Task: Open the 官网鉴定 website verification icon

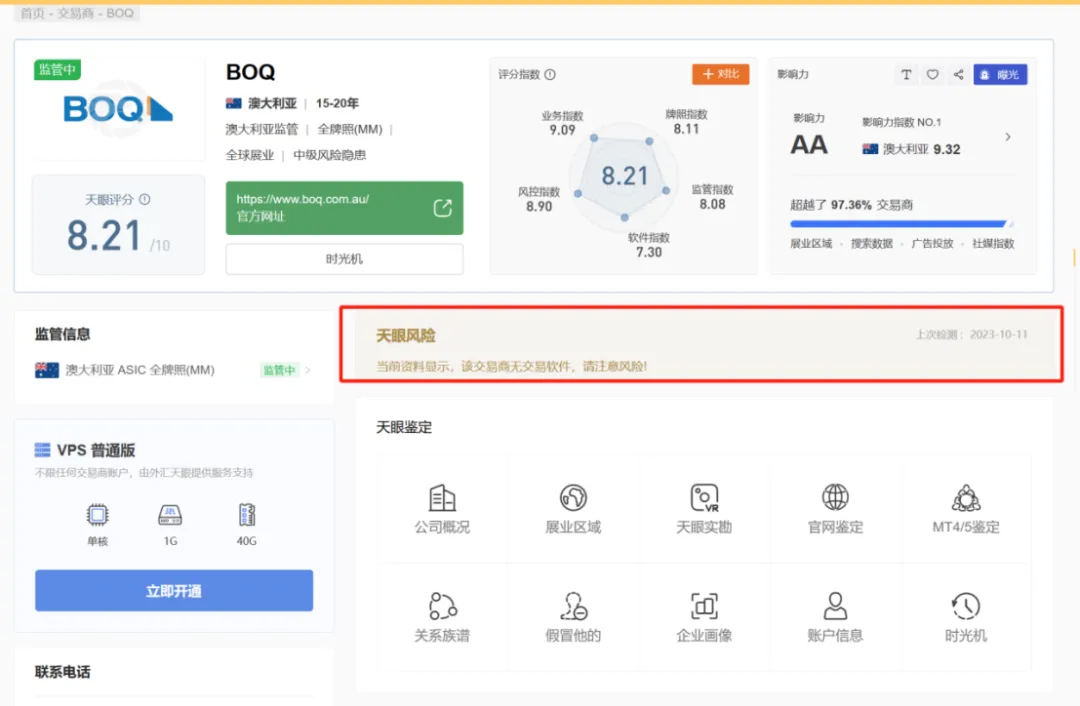Action: (x=835, y=497)
